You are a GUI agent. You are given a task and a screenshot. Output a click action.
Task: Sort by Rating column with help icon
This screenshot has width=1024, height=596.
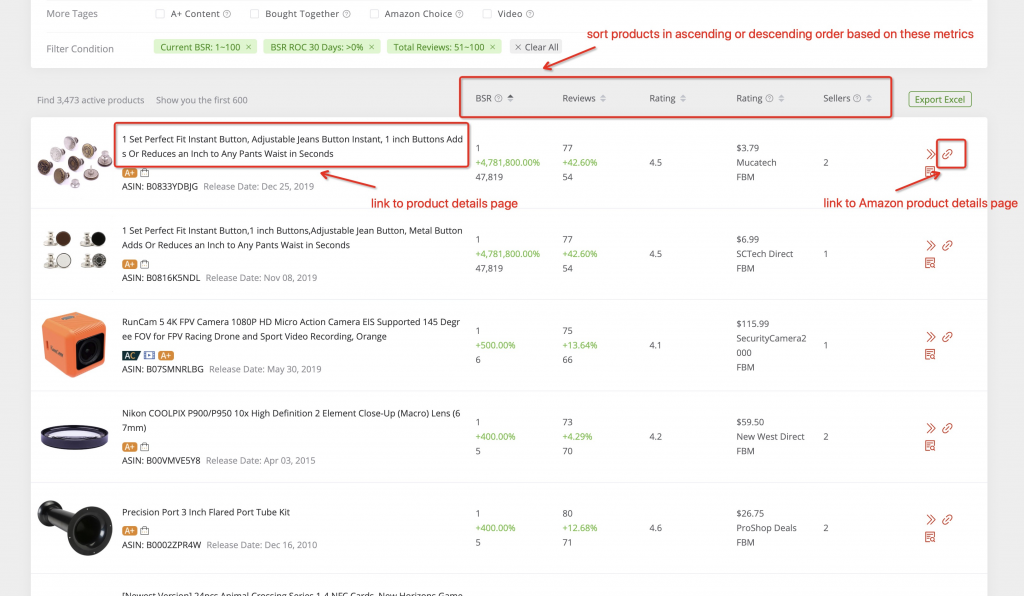[782, 98]
